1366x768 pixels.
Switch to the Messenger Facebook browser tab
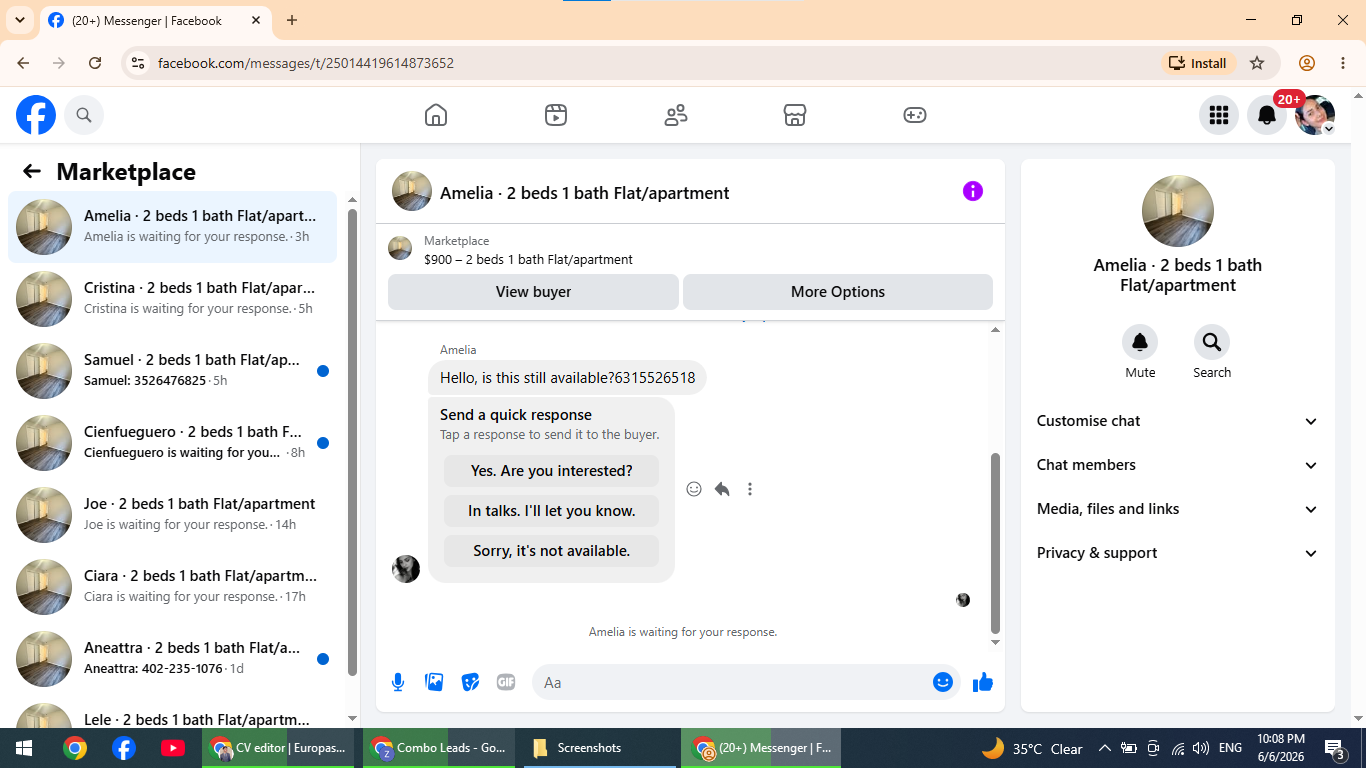tap(155, 20)
